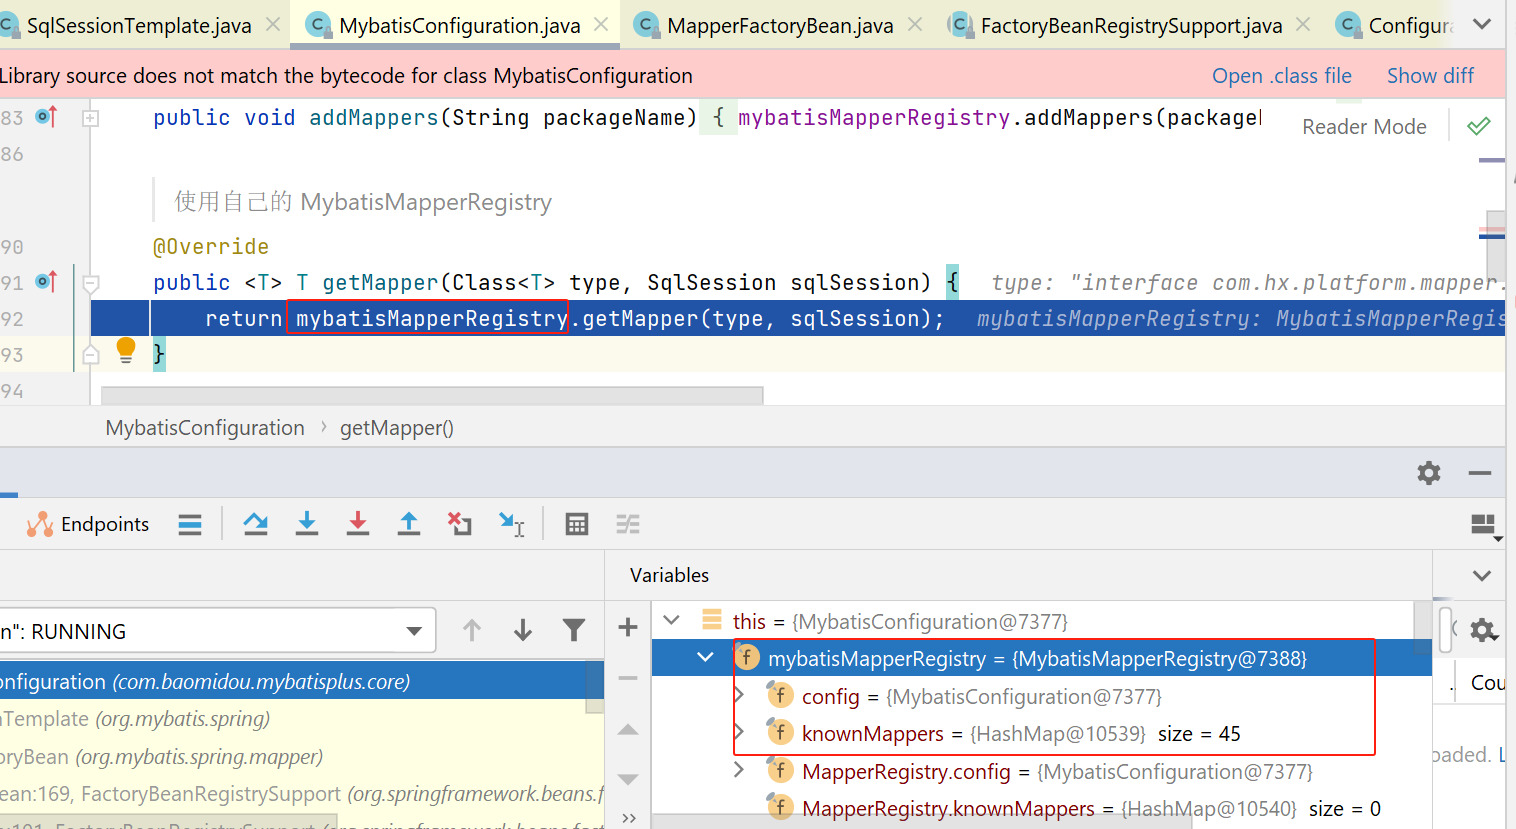This screenshot has height=829, width=1516.
Task: Toggle Reader Mode in the editor
Action: [1364, 127]
